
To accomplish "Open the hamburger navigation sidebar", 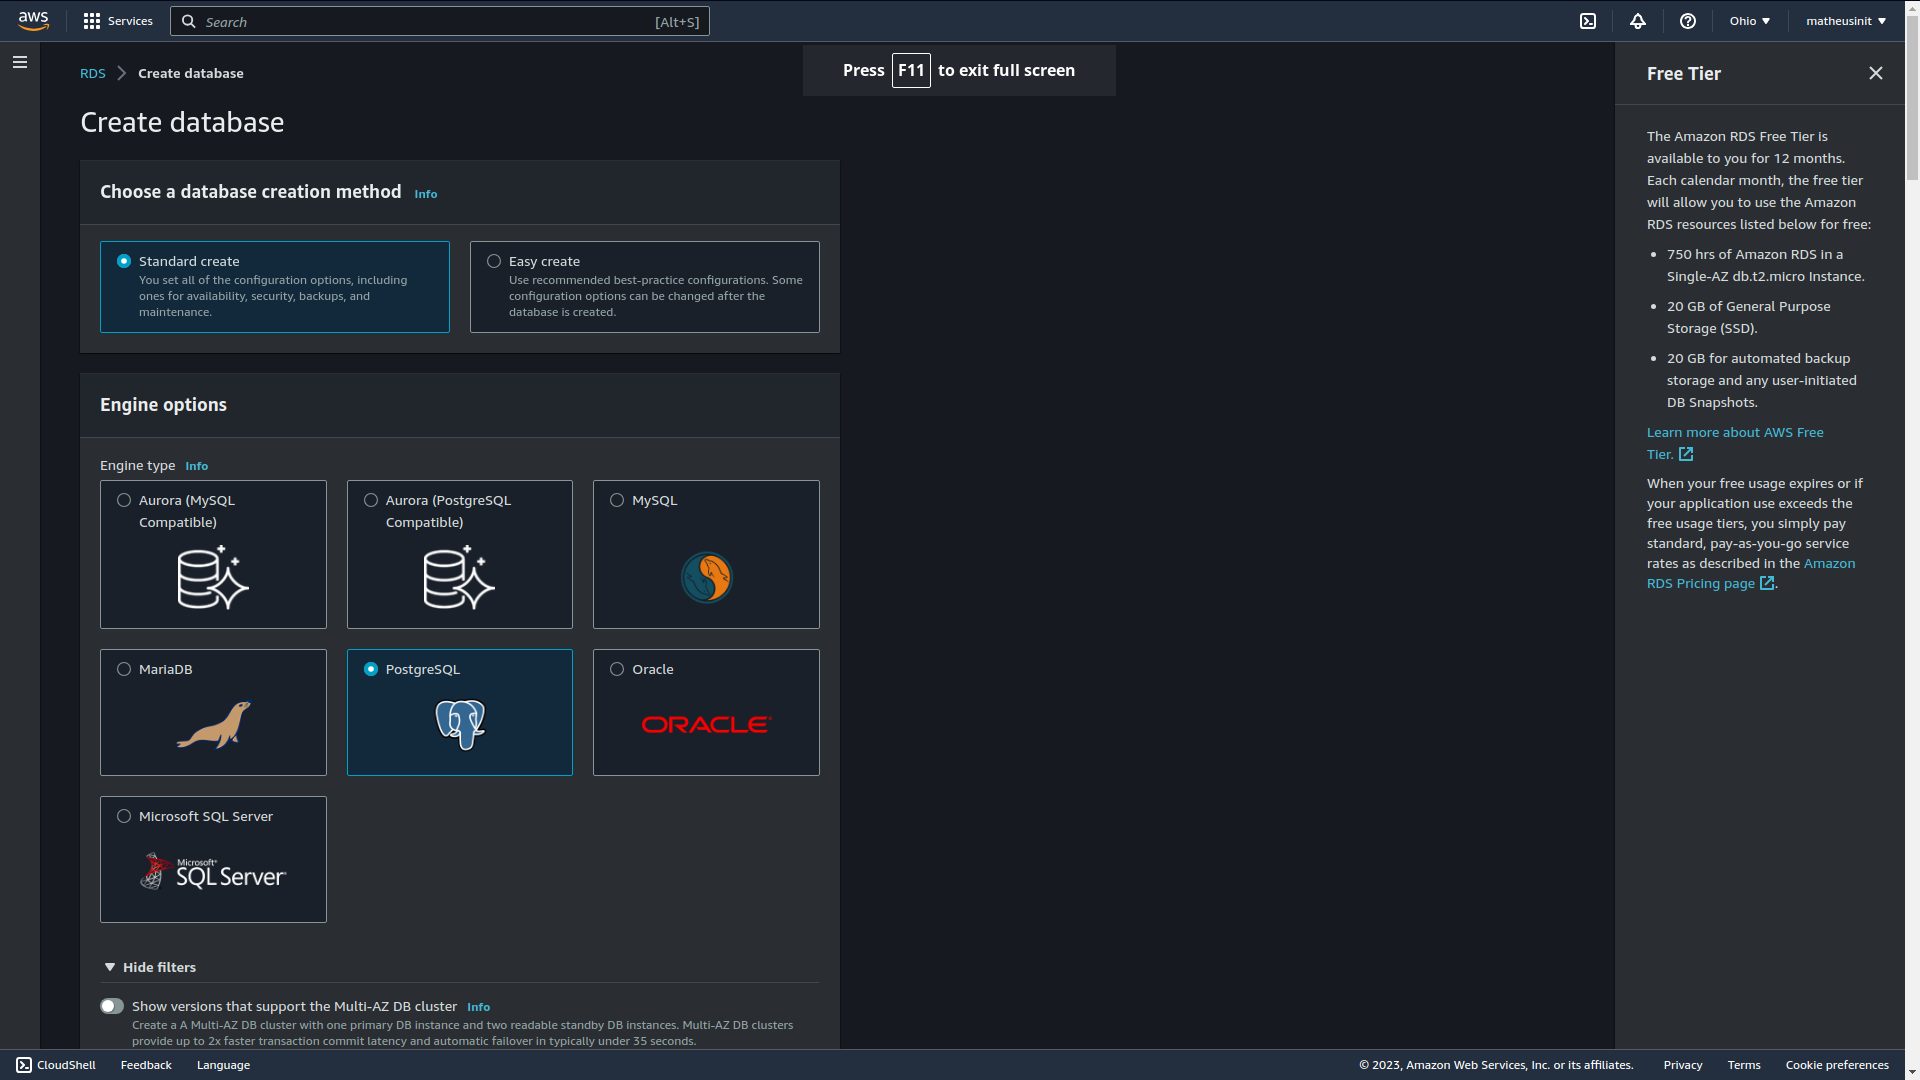I will click(x=20, y=62).
